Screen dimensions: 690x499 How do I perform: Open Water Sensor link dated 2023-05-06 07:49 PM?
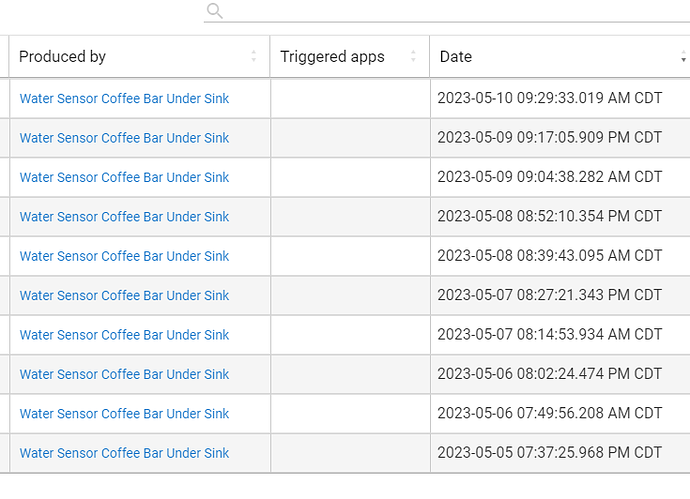pos(124,414)
